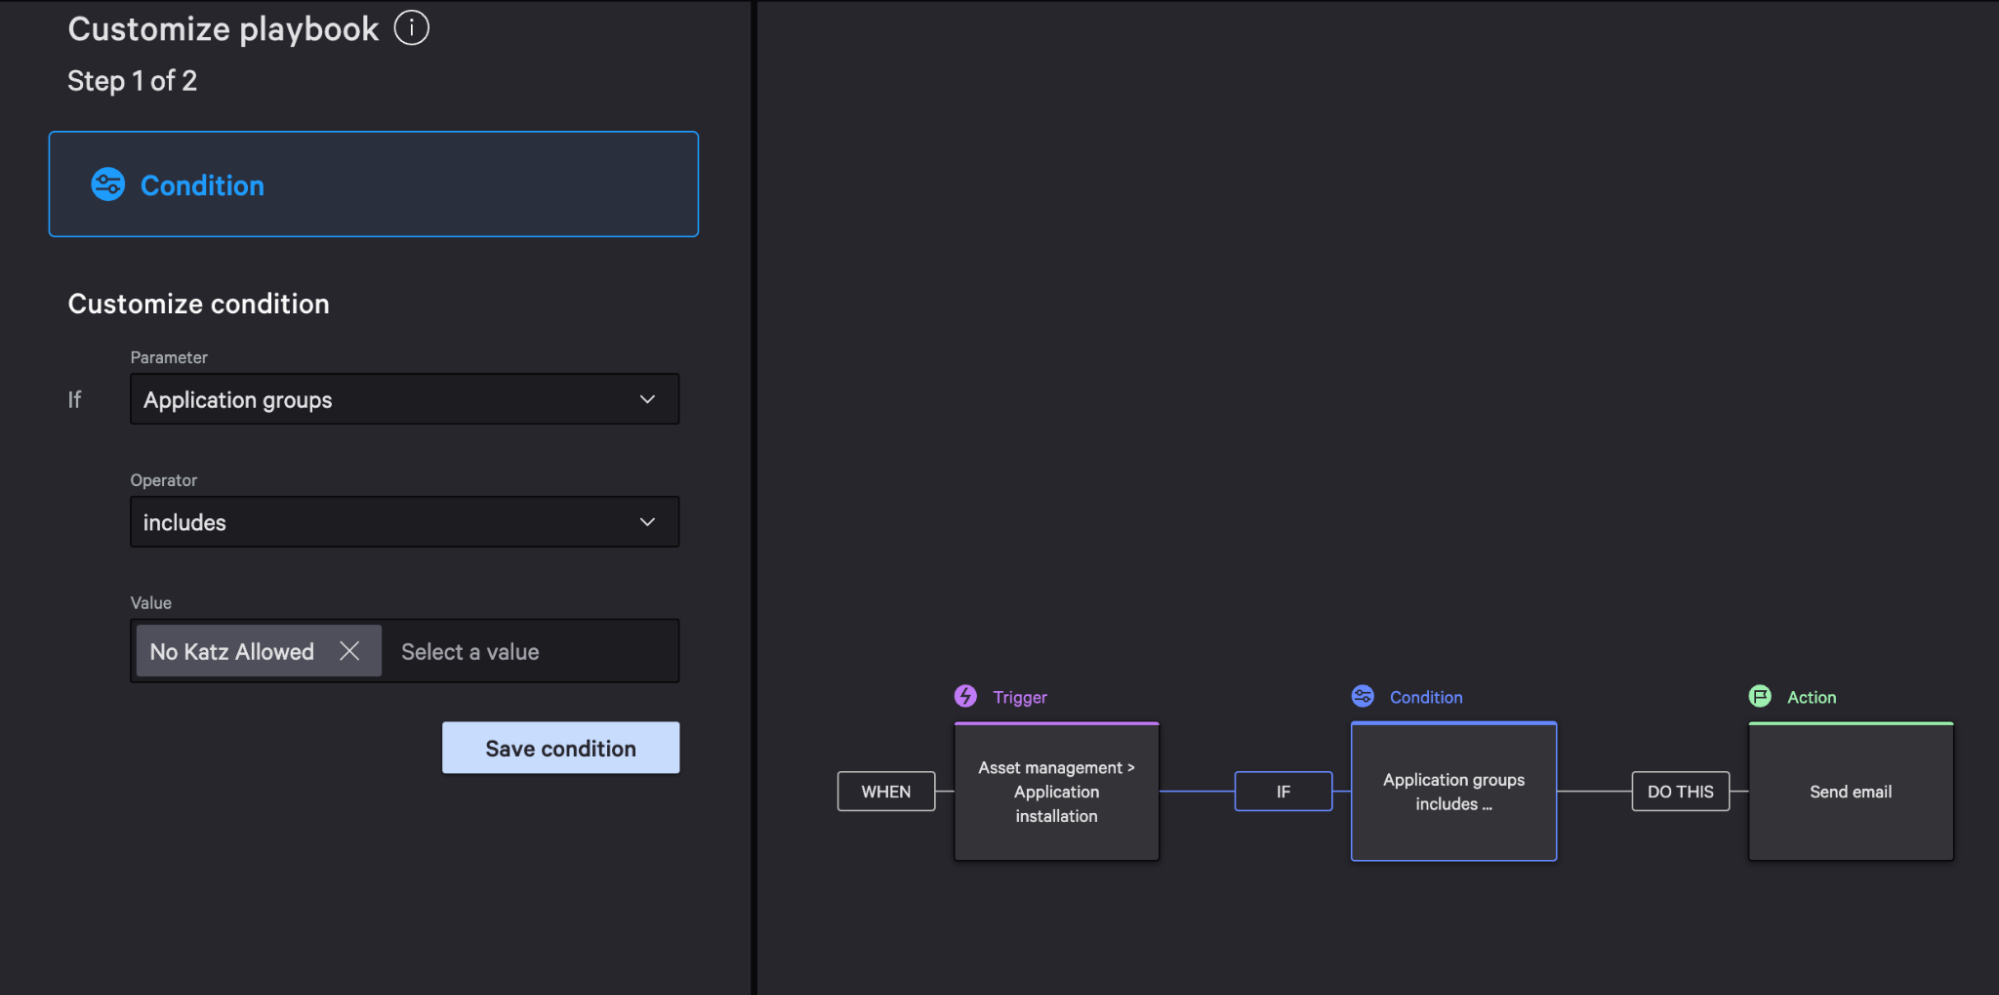Expand the Operator dropdown chevron
The height and width of the screenshot is (995, 1999).
pyautogui.click(x=647, y=522)
